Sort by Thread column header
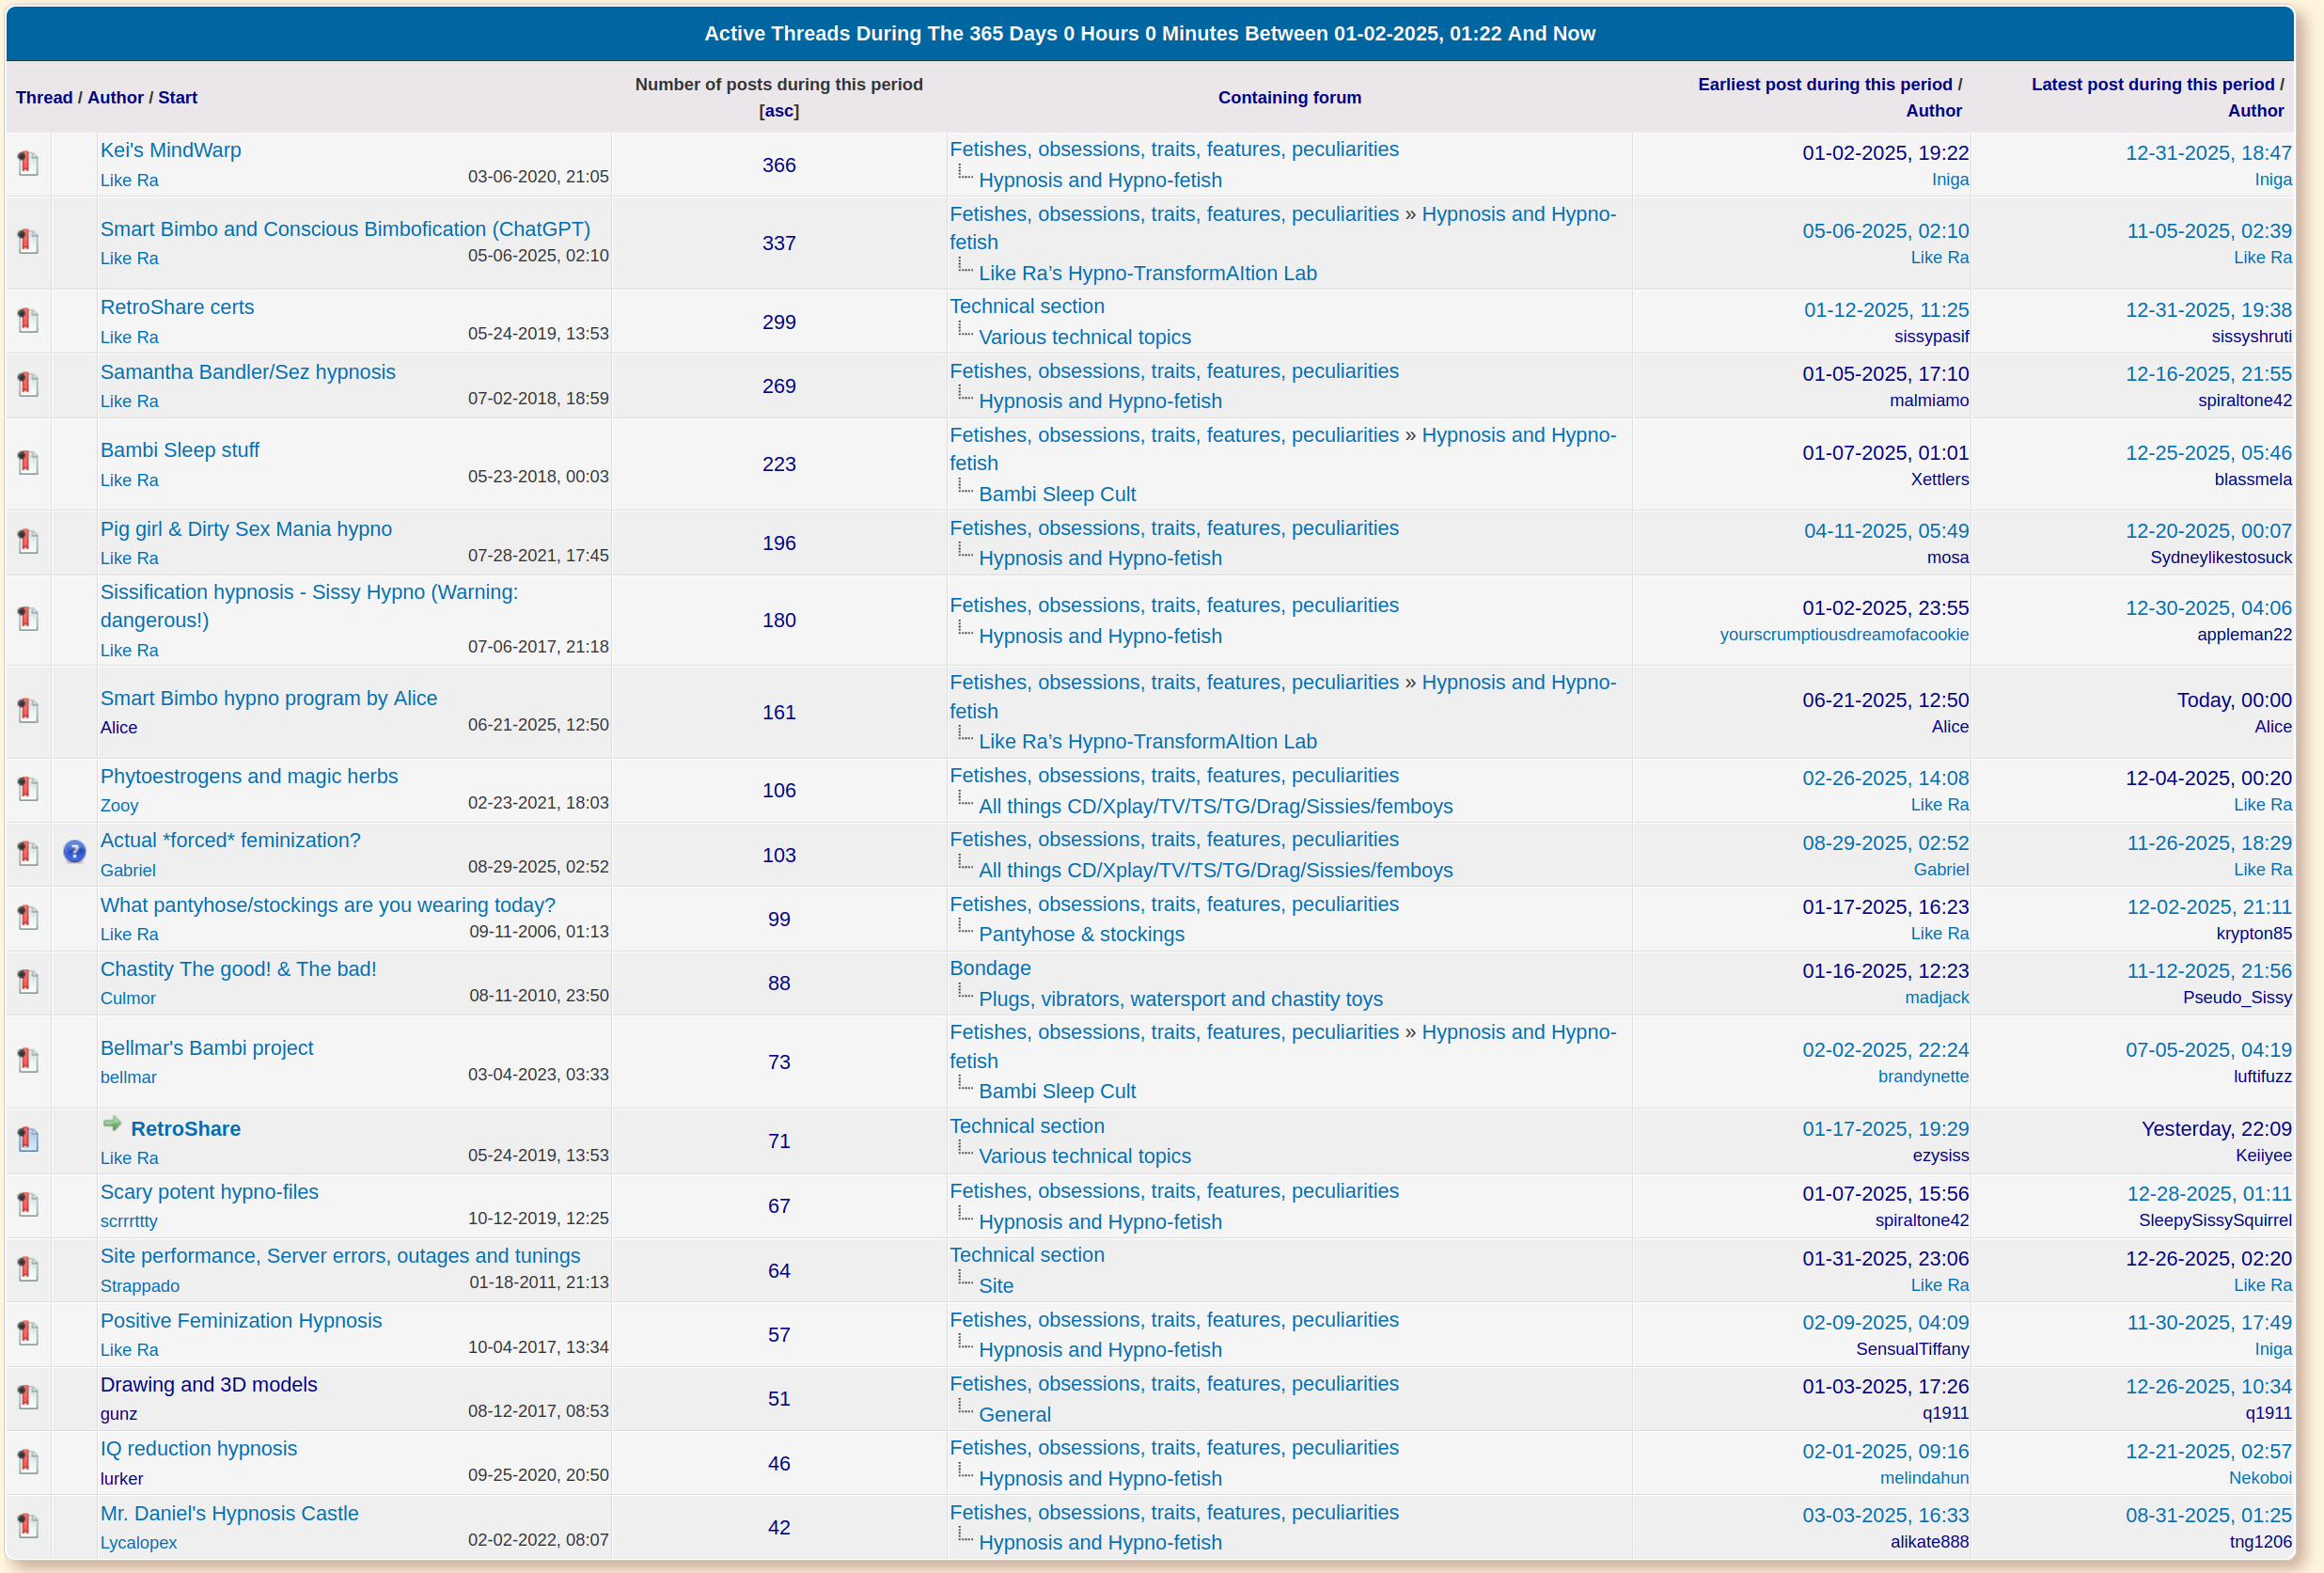The image size is (2324, 1573). tap(44, 97)
